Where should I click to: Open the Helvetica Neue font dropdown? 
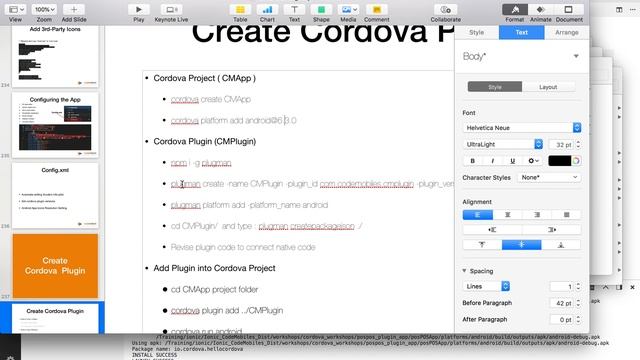(x=522, y=128)
